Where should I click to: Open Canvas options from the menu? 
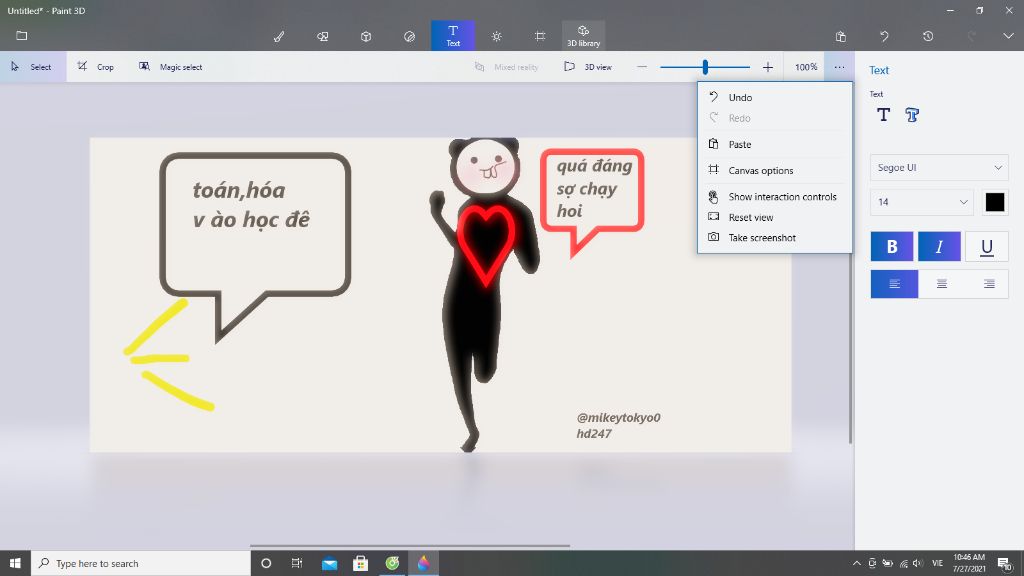coord(775,170)
